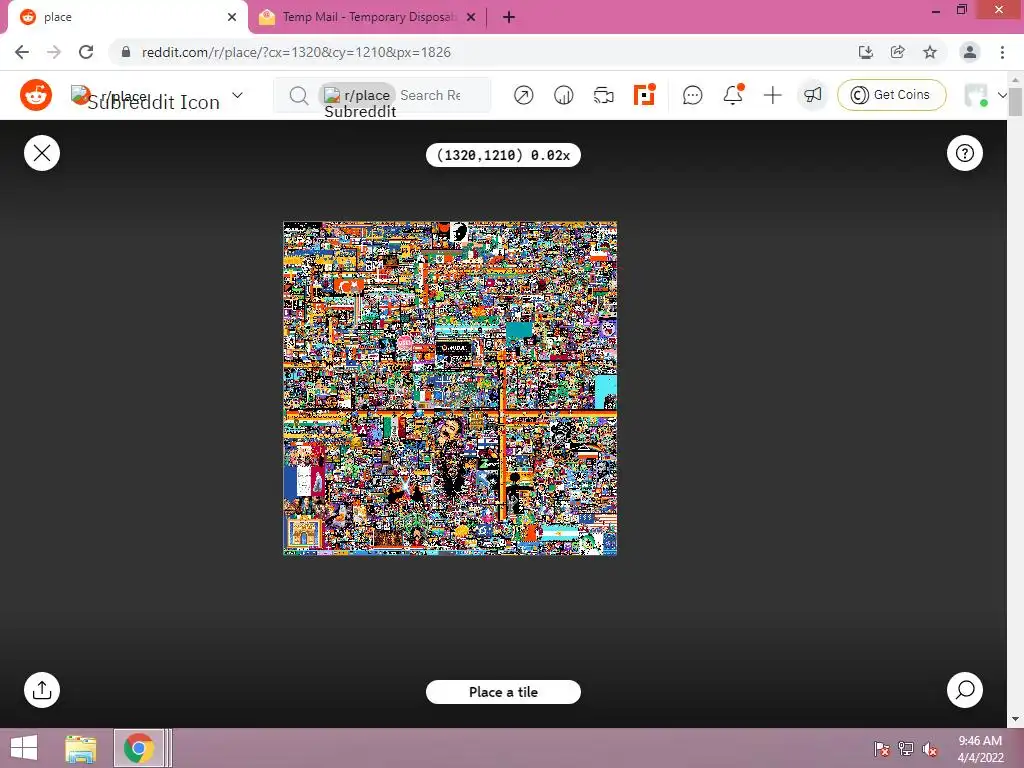Open the Chrome profile icon

(x=970, y=52)
